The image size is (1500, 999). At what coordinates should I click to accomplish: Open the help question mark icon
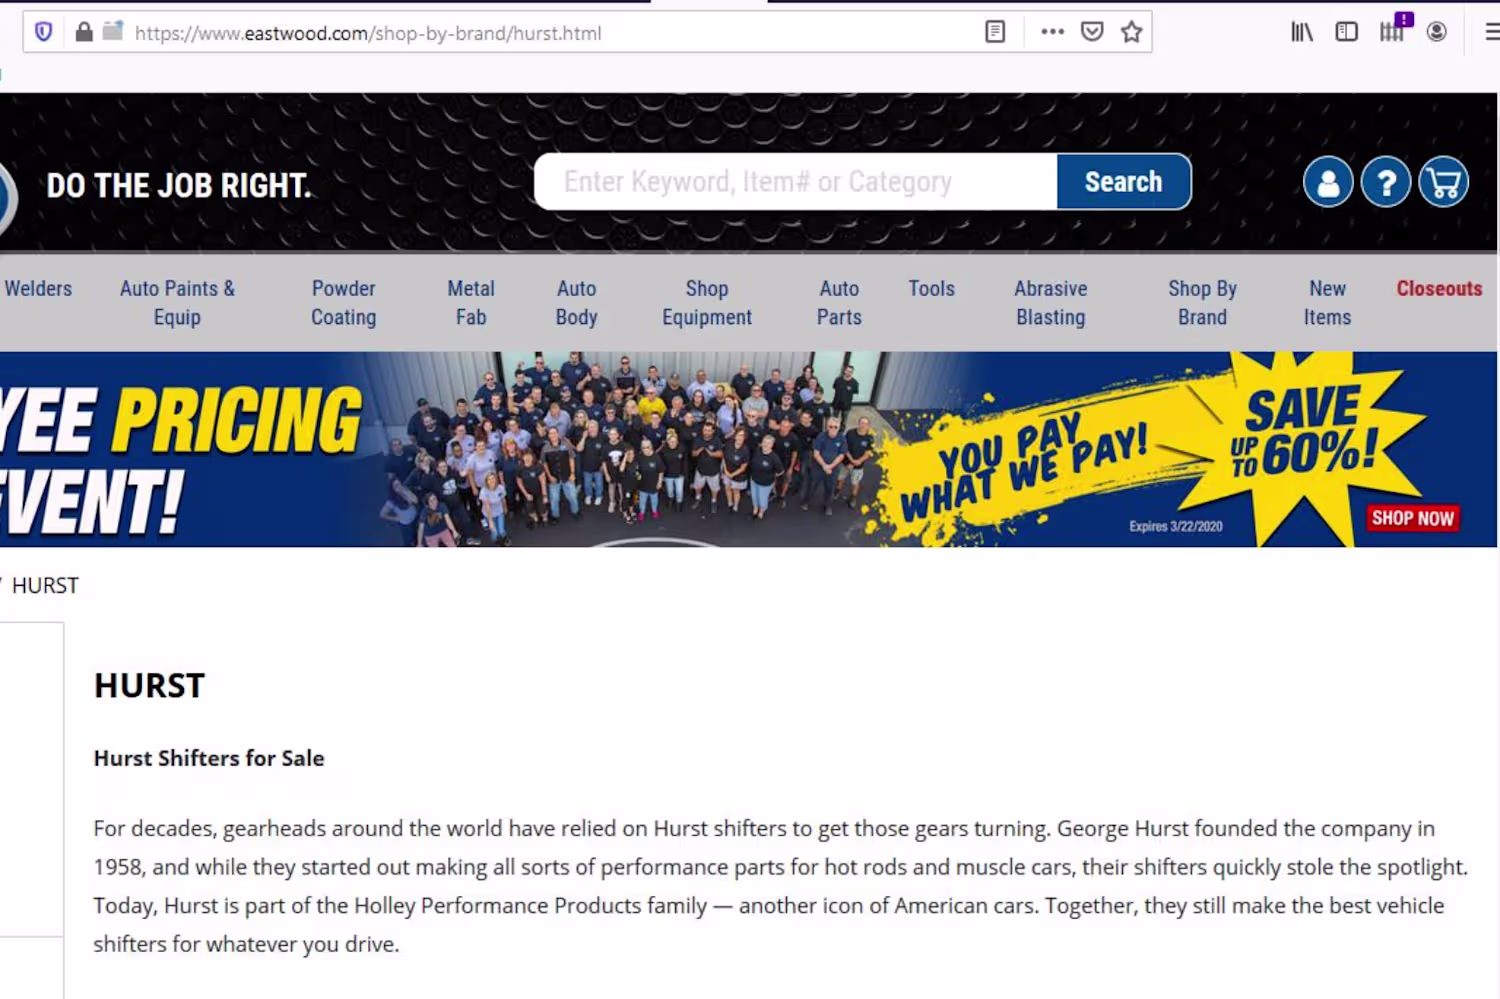click(x=1386, y=183)
